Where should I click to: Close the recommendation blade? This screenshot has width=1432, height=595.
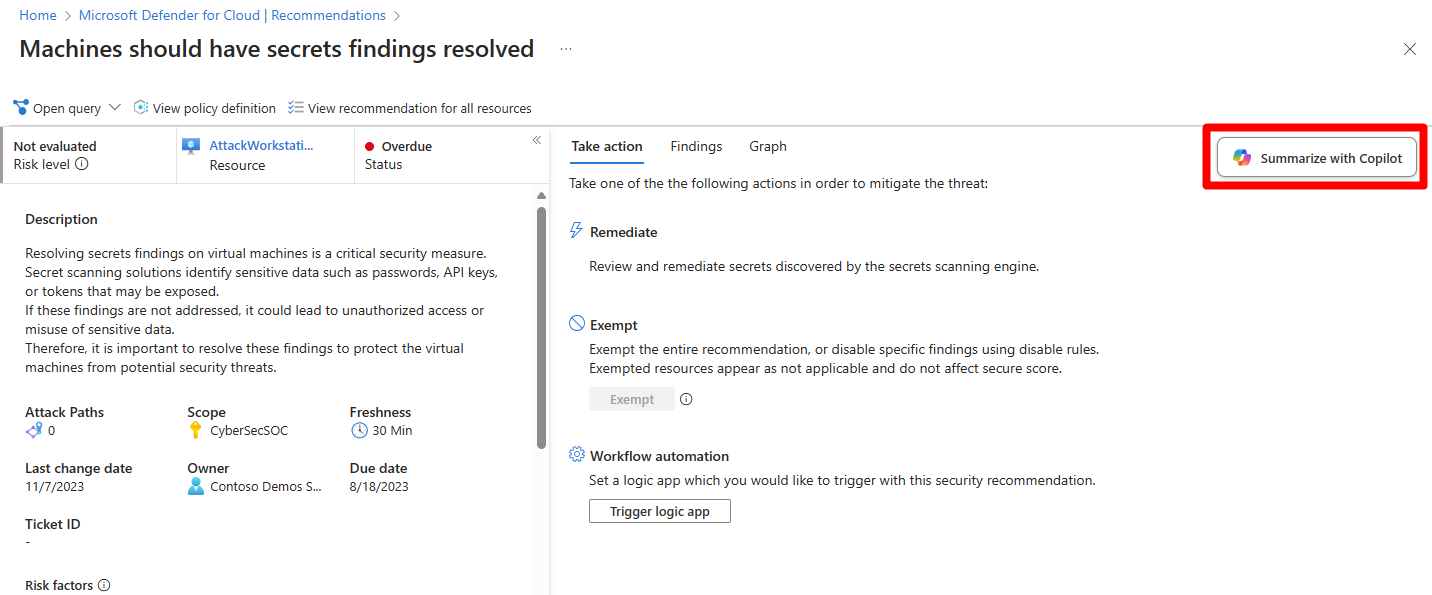pos(1410,49)
